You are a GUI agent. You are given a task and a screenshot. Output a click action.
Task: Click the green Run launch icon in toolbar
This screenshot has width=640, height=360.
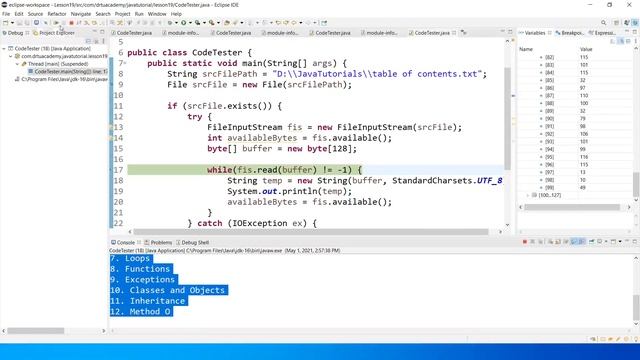(184, 23)
